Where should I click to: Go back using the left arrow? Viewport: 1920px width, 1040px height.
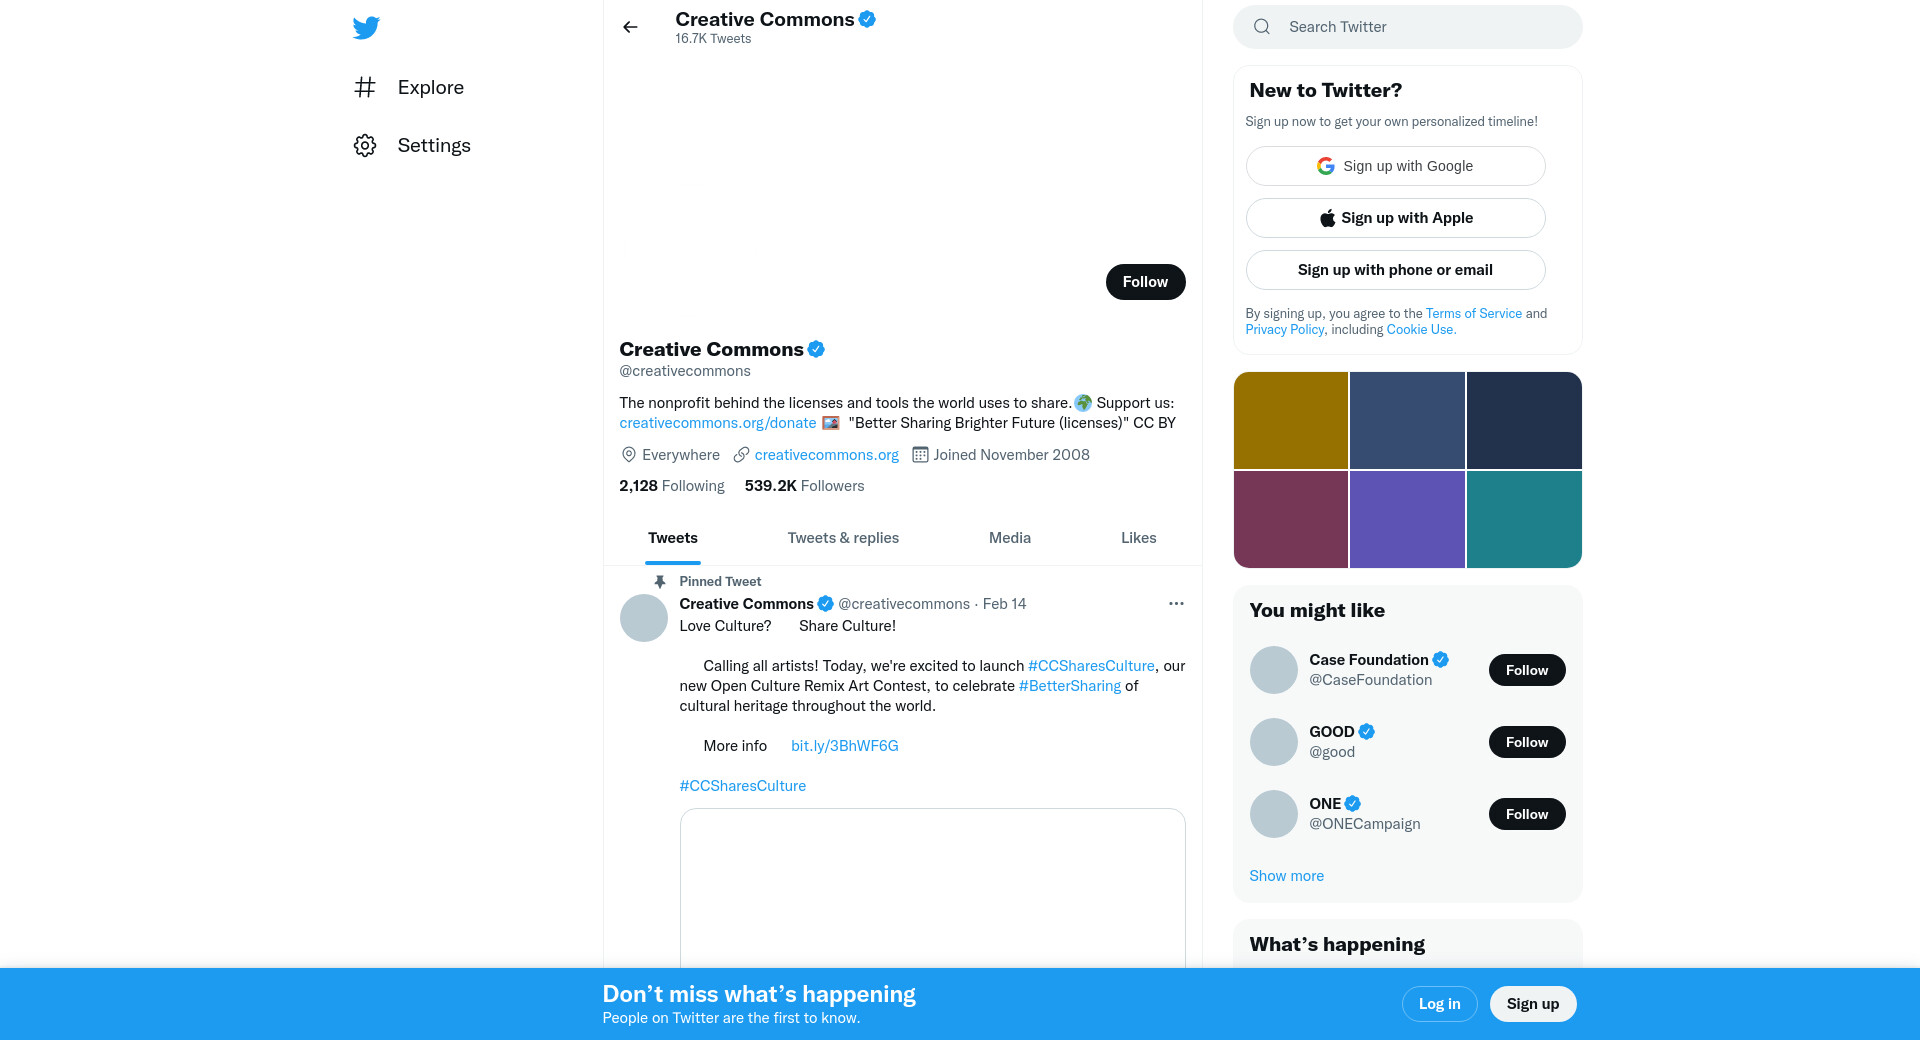click(630, 27)
